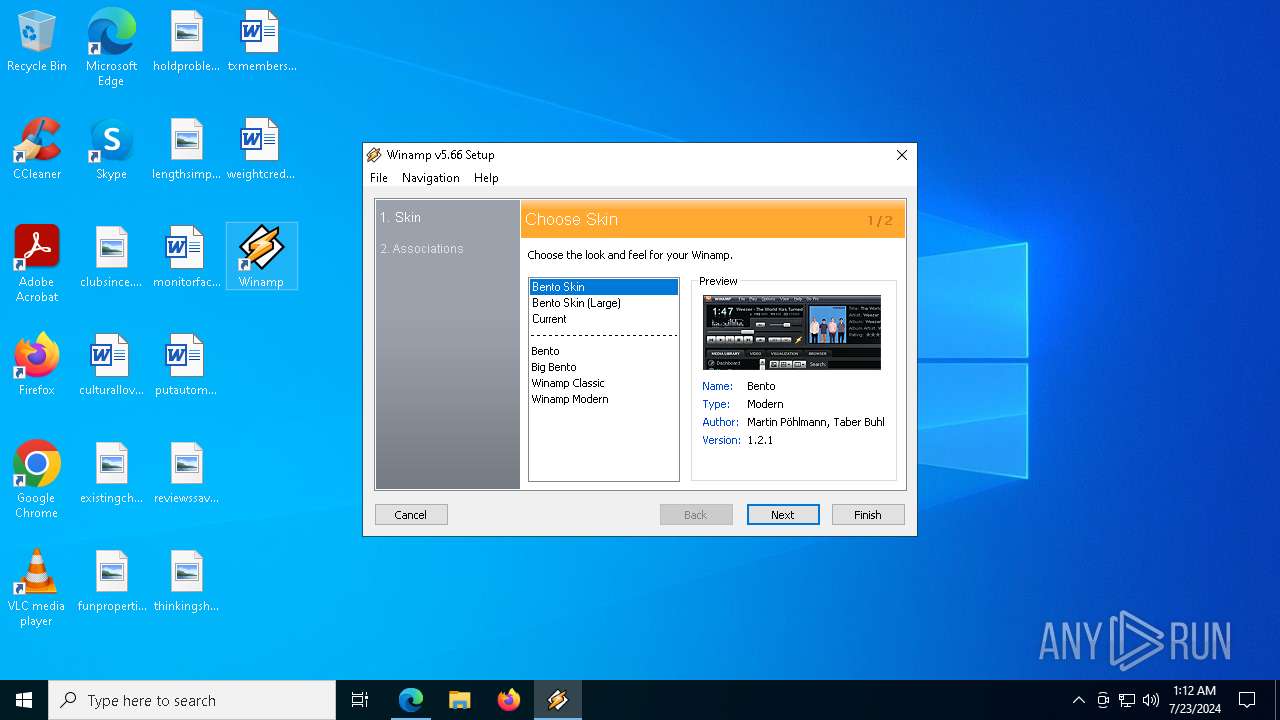This screenshot has height=720, width=1280.
Task: Select the funproperti image file icon
Action: pyautogui.click(x=111, y=581)
